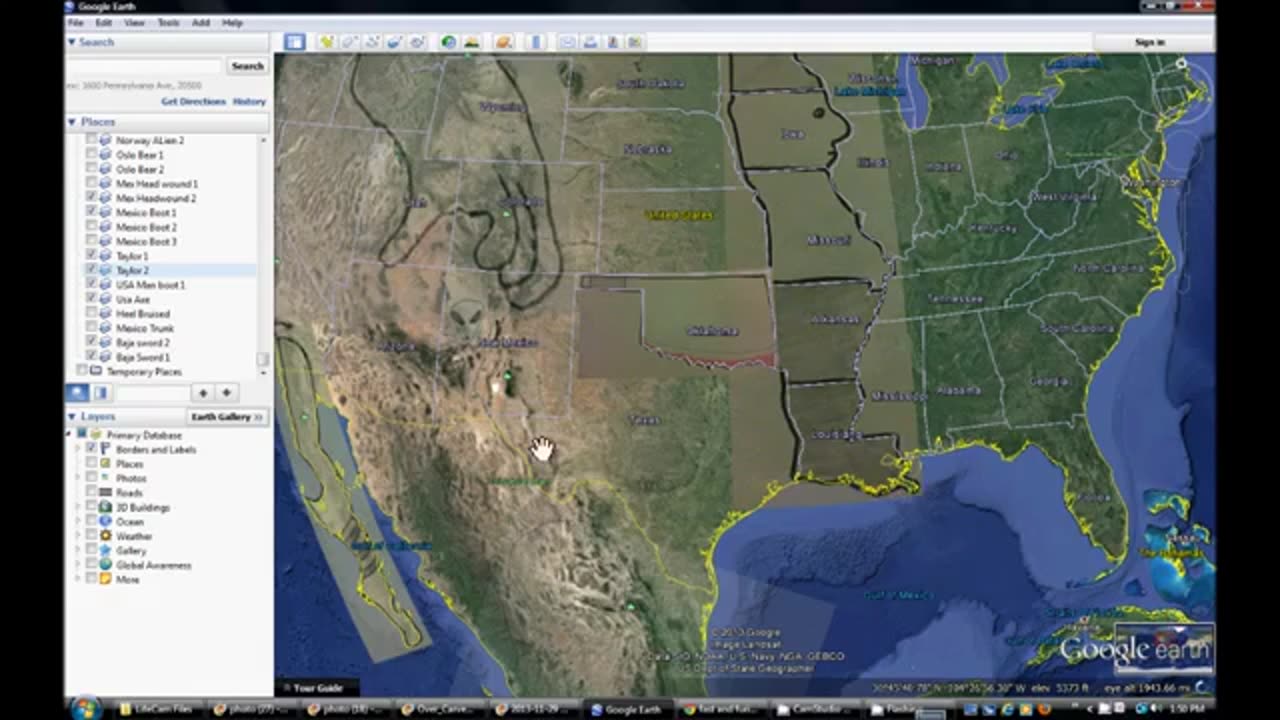Check the Mexico Boot 2 checkbox

pyautogui.click(x=92, y=227)
